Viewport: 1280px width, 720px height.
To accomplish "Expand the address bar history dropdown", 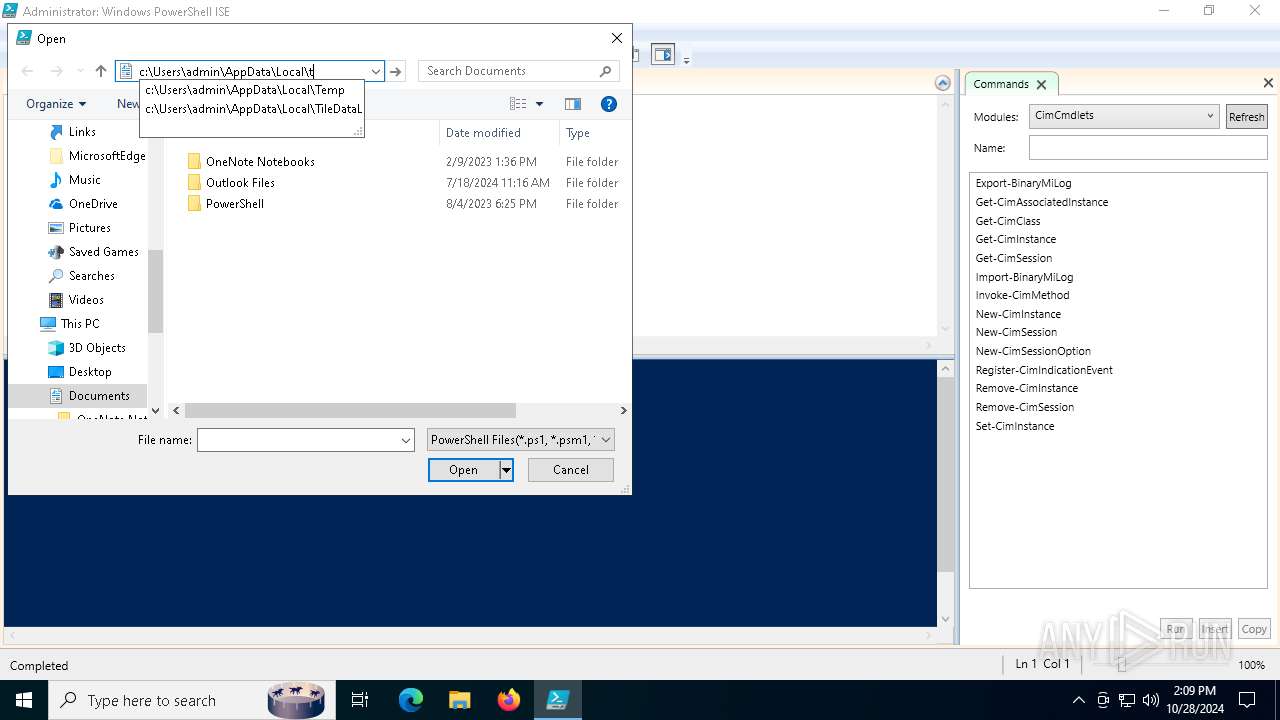I will (375, 71).
